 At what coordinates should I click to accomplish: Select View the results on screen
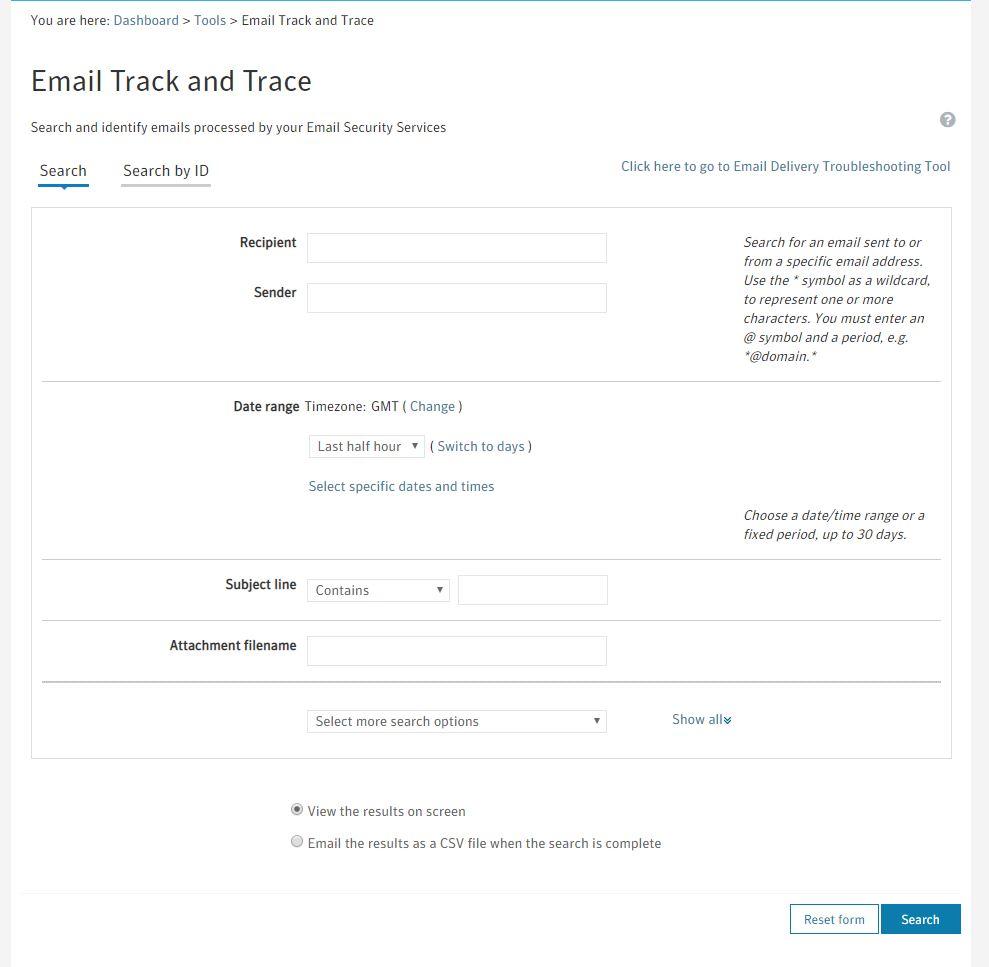pos(297,810)
